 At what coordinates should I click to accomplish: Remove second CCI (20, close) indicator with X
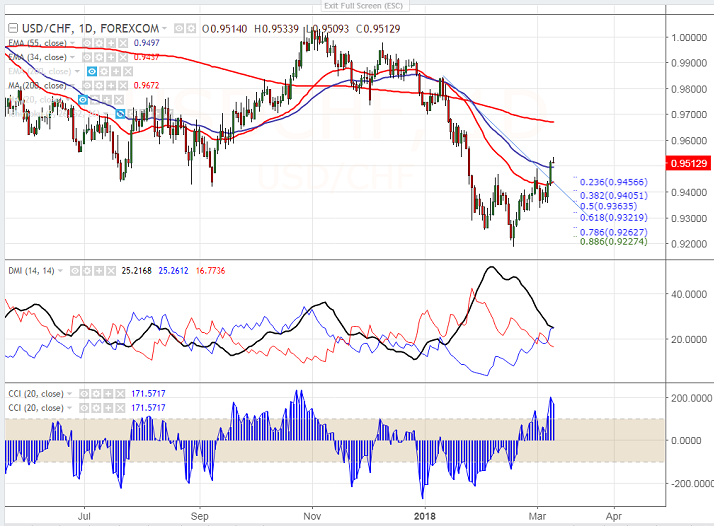120,408
